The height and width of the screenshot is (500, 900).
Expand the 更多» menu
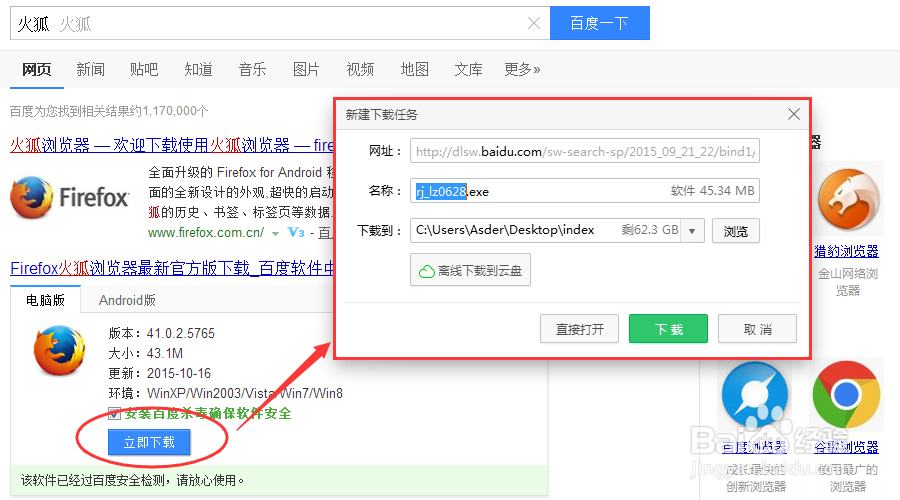click(522, 69)
